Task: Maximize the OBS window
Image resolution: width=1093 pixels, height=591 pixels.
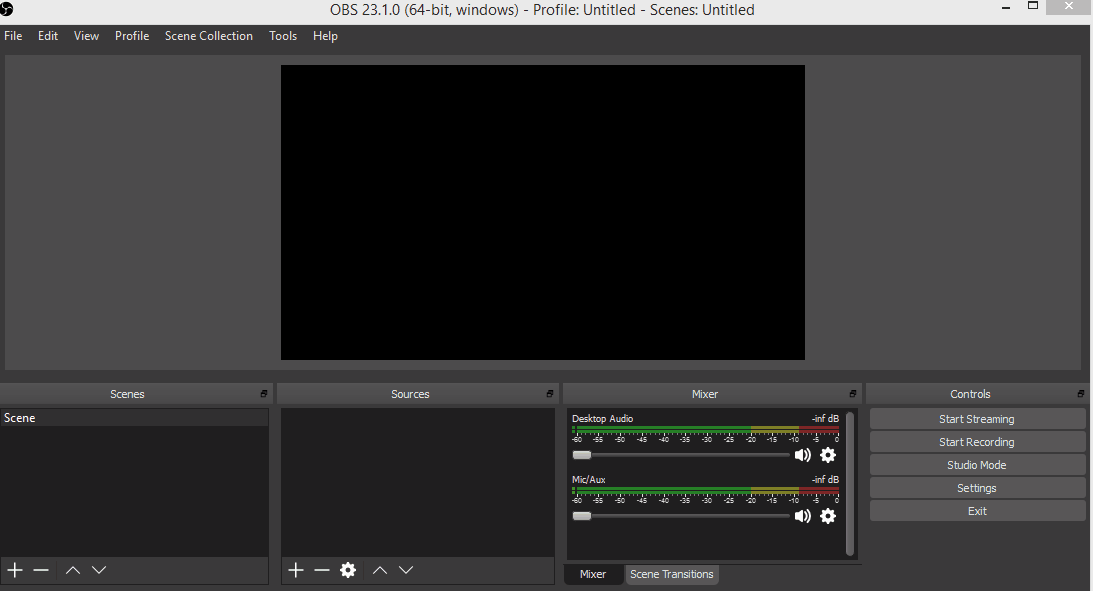Action: (1033, 6)
